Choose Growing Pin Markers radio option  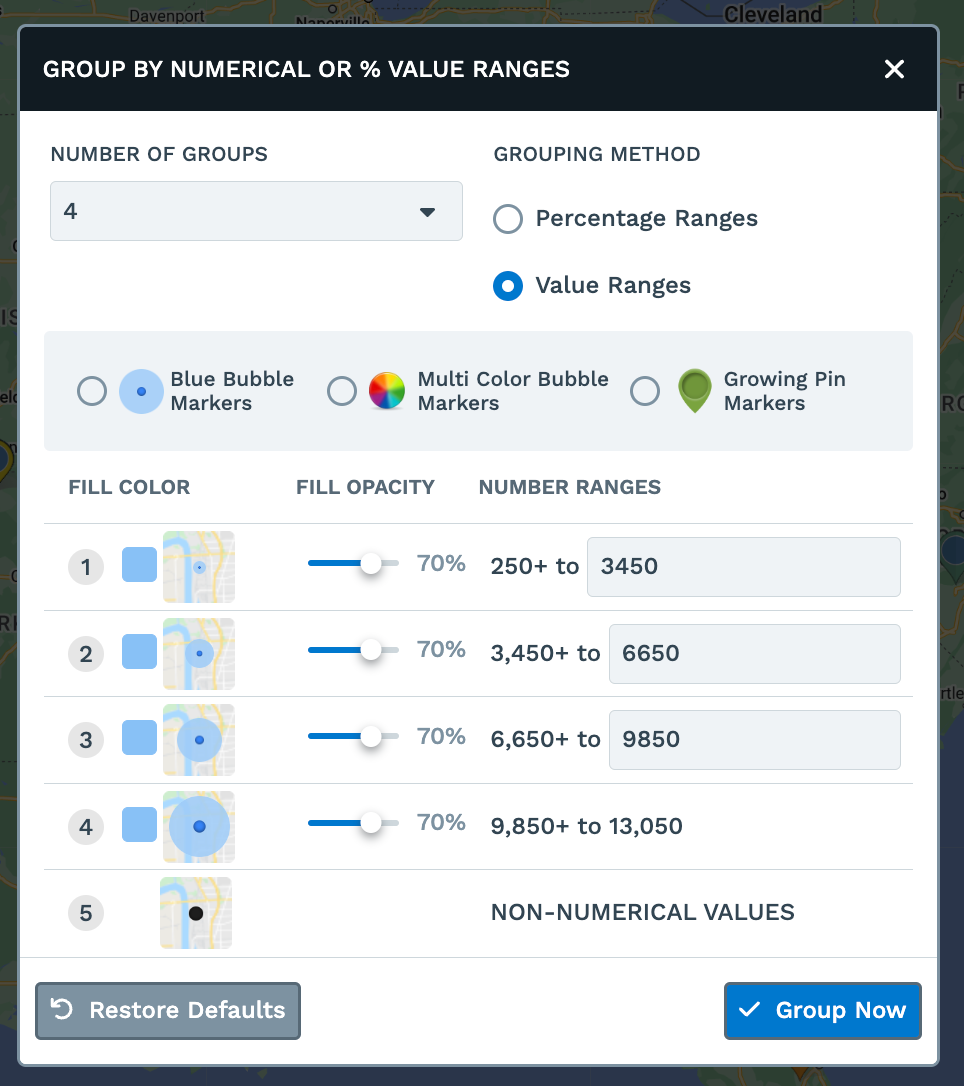[645, 391]
